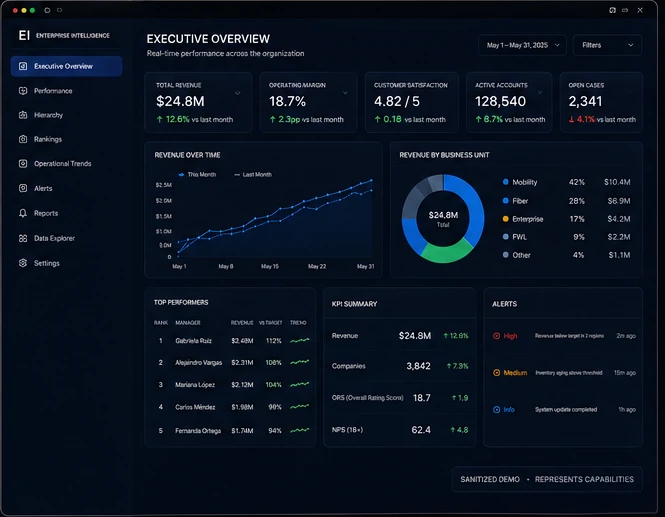665x517 pixels.
Task: Click the 98% vs target value
Action: 275,407
